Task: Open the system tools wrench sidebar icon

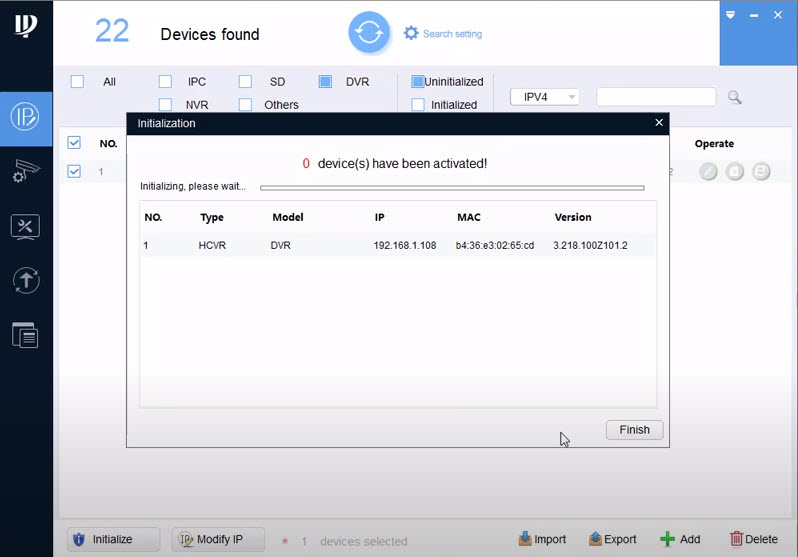Action: (25, 226)
